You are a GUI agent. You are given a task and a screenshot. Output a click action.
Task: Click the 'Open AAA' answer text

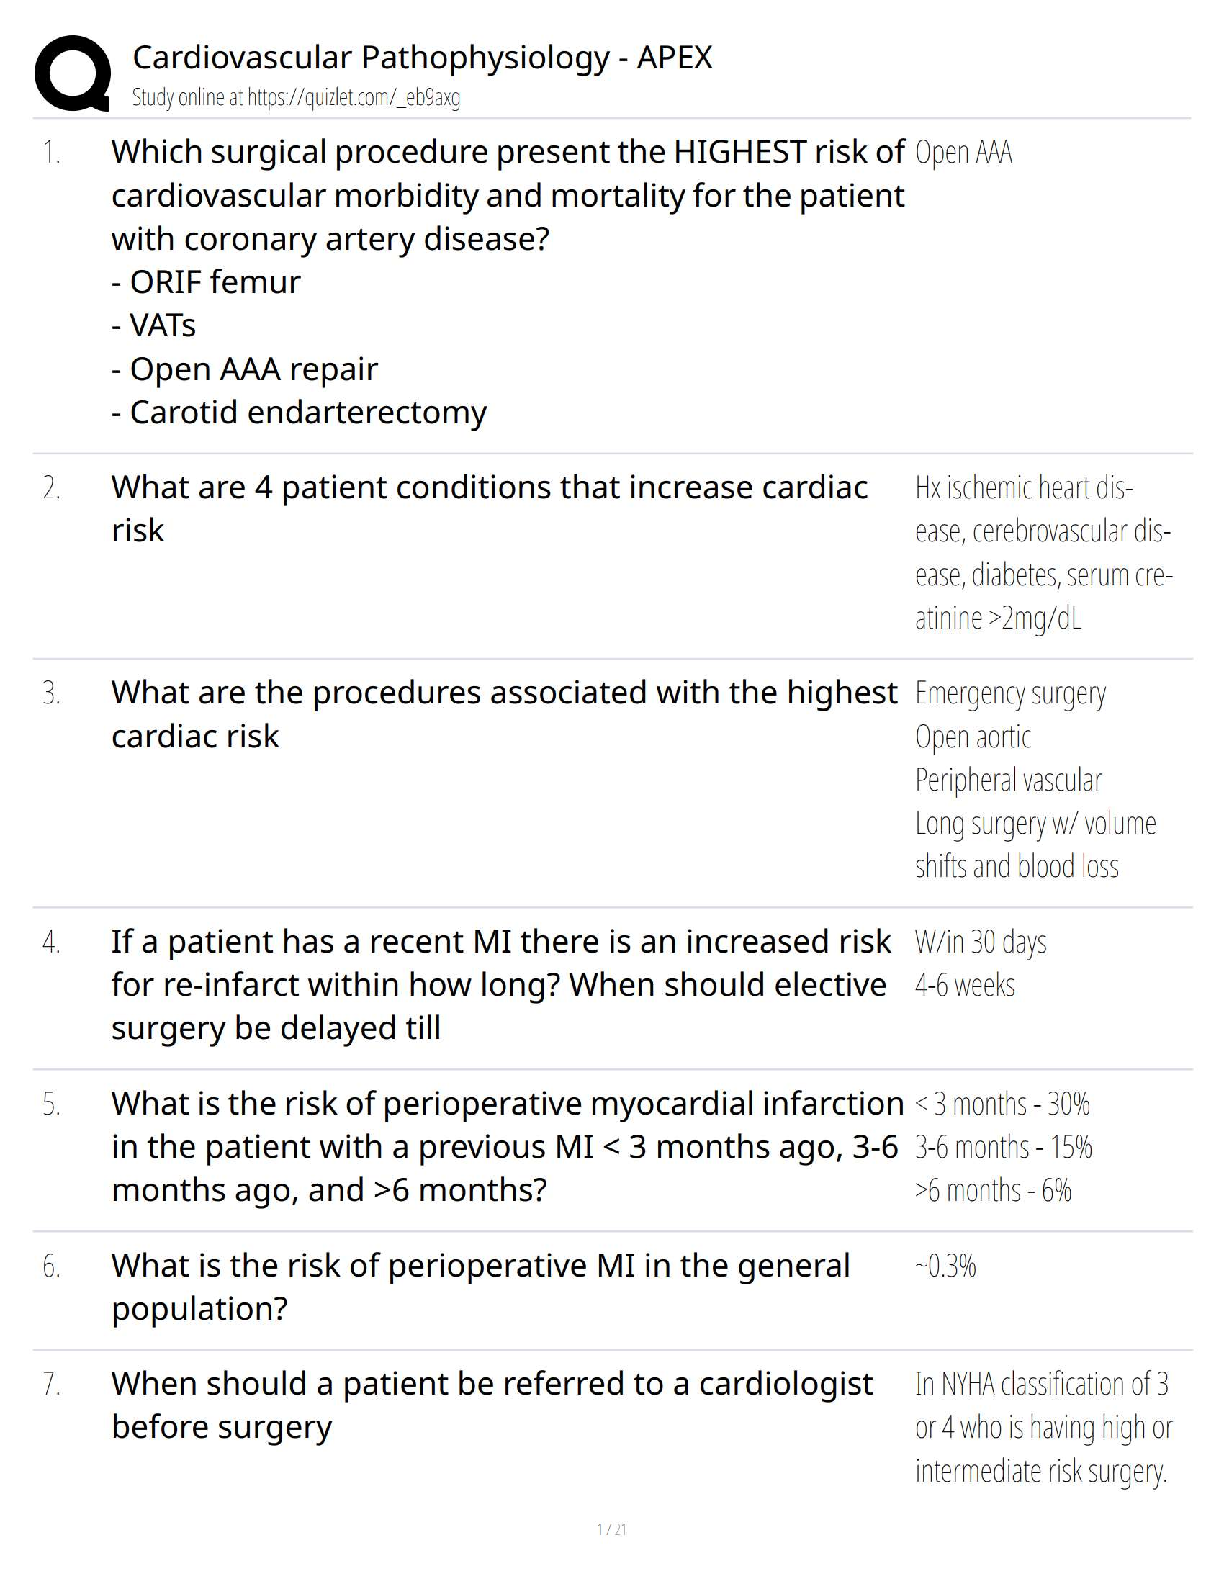[x=963, y=153]
